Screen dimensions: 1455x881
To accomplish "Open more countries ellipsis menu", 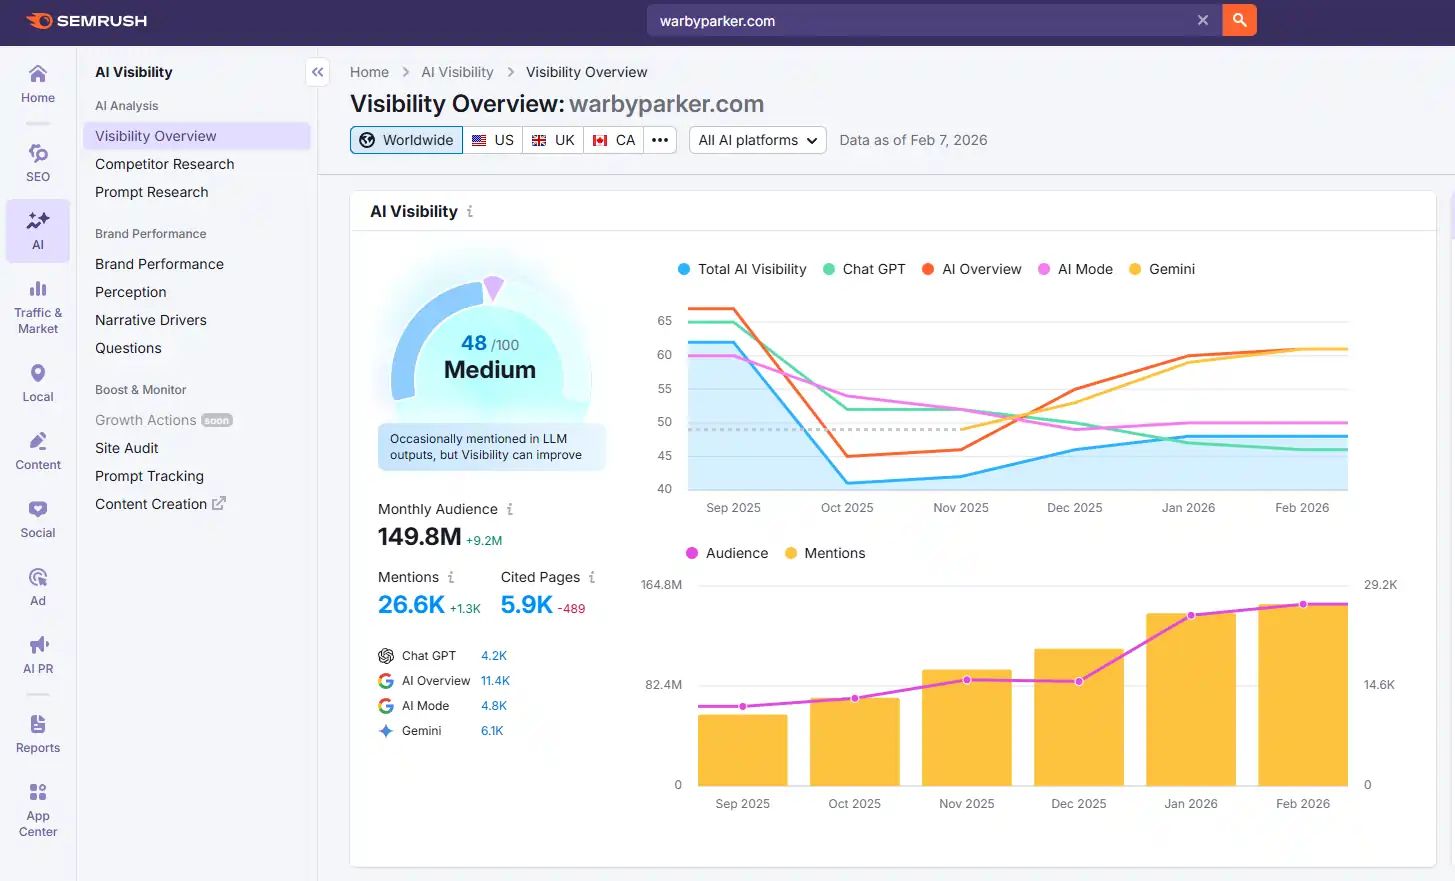I will tap(660, 140).
